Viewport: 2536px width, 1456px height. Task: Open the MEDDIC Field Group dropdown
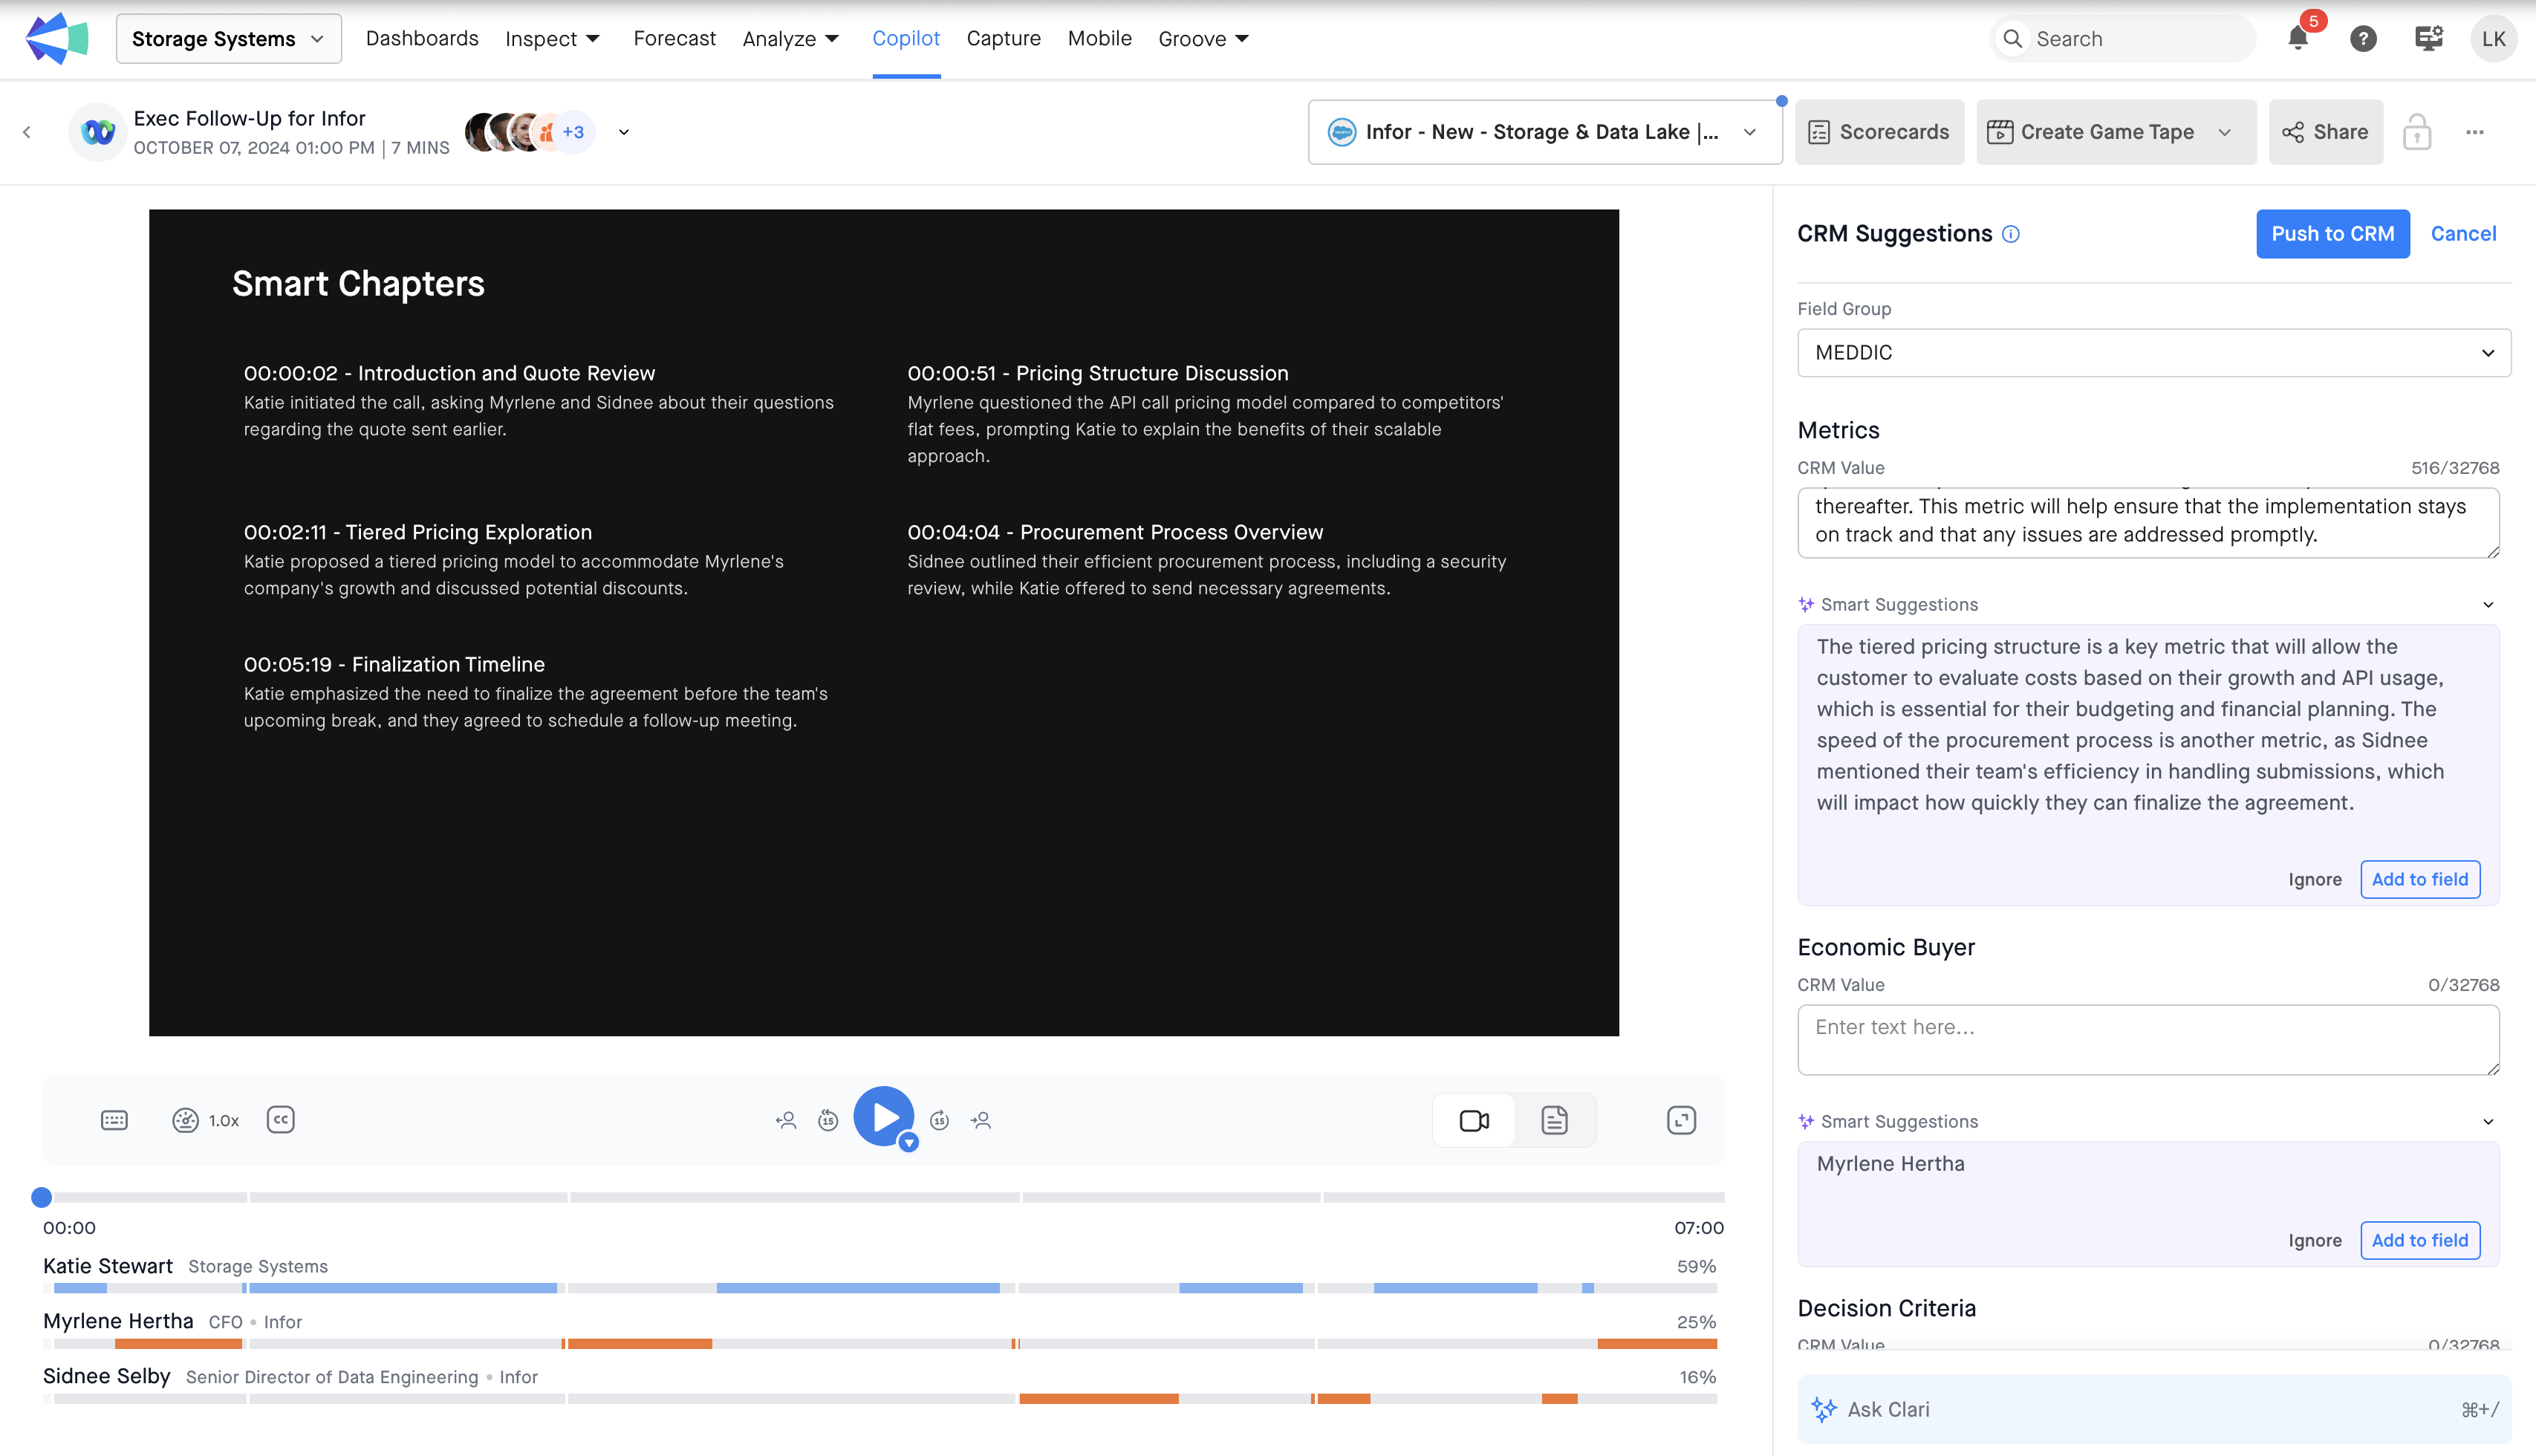(x=2153, y=353)
